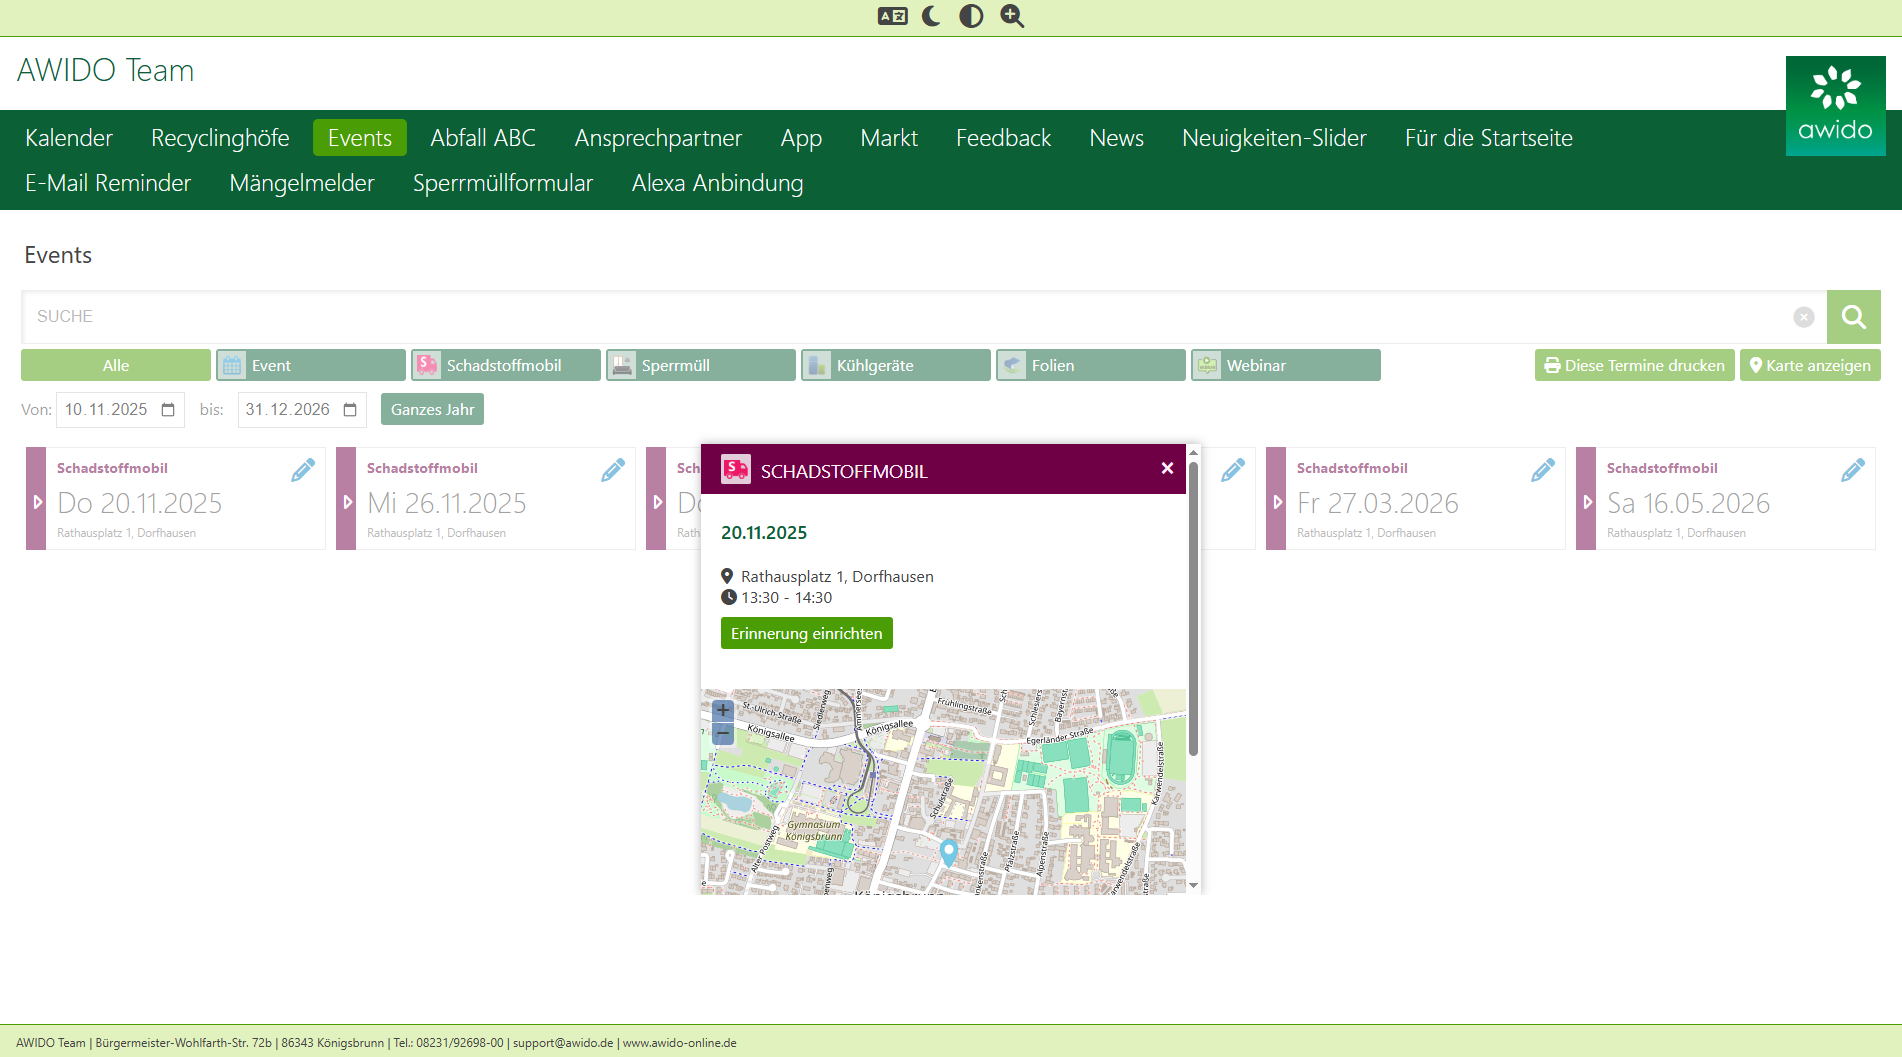
Task: Expand the Mi 26.11.2025 event card arrow
Action: pos(347,502)
